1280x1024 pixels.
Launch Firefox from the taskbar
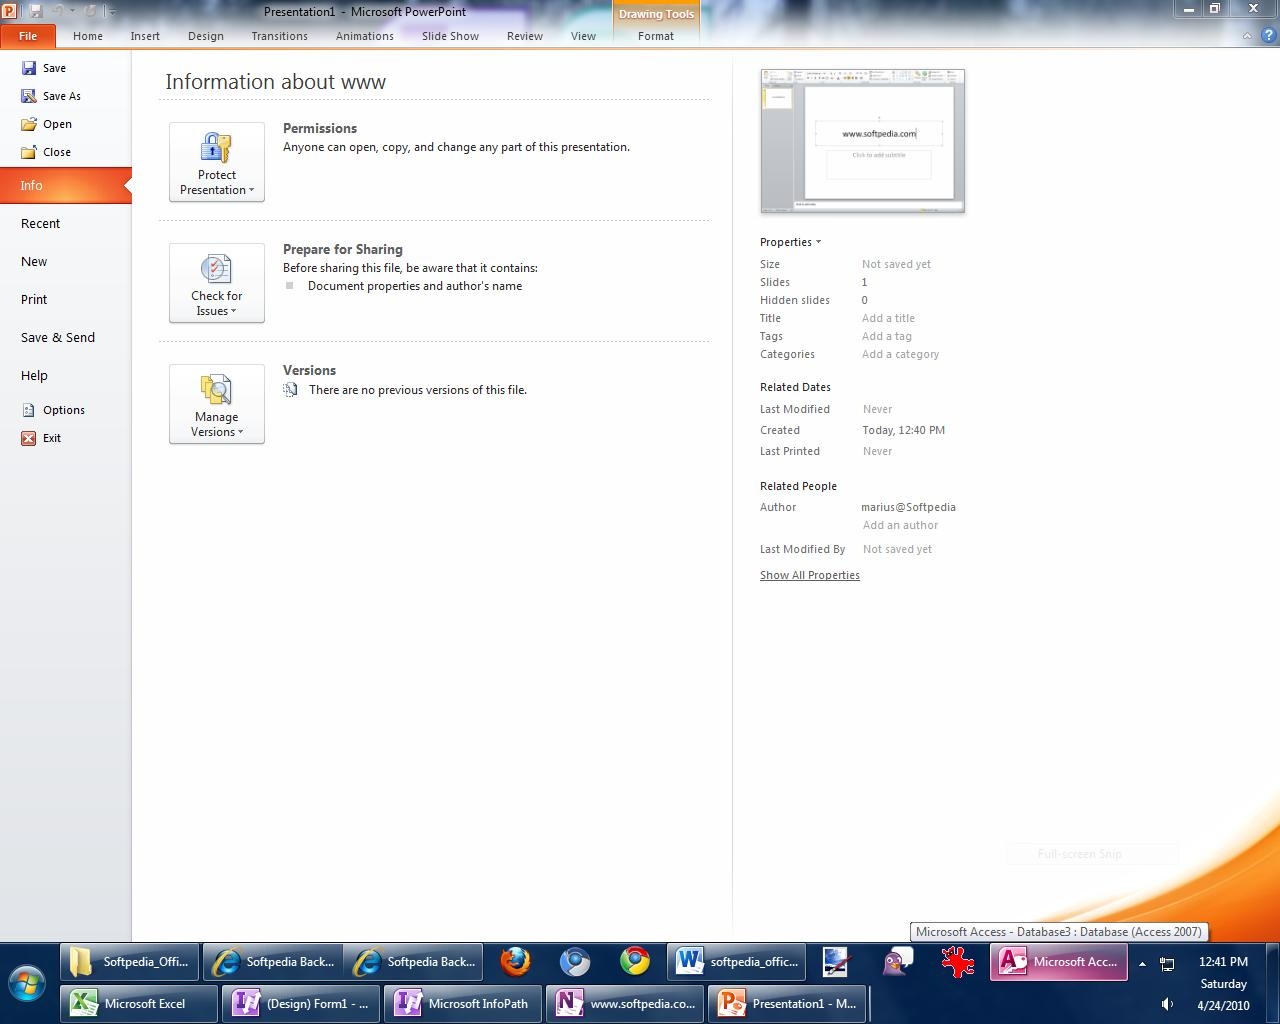[515, 962]
